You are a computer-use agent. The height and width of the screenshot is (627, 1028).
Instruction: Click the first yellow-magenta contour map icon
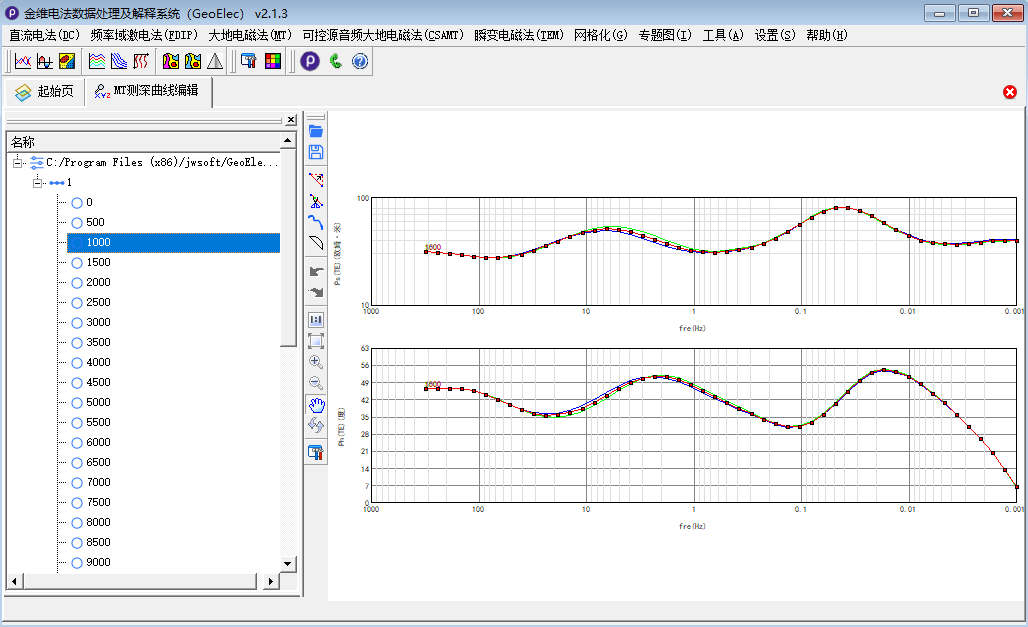tap(170, 61)
